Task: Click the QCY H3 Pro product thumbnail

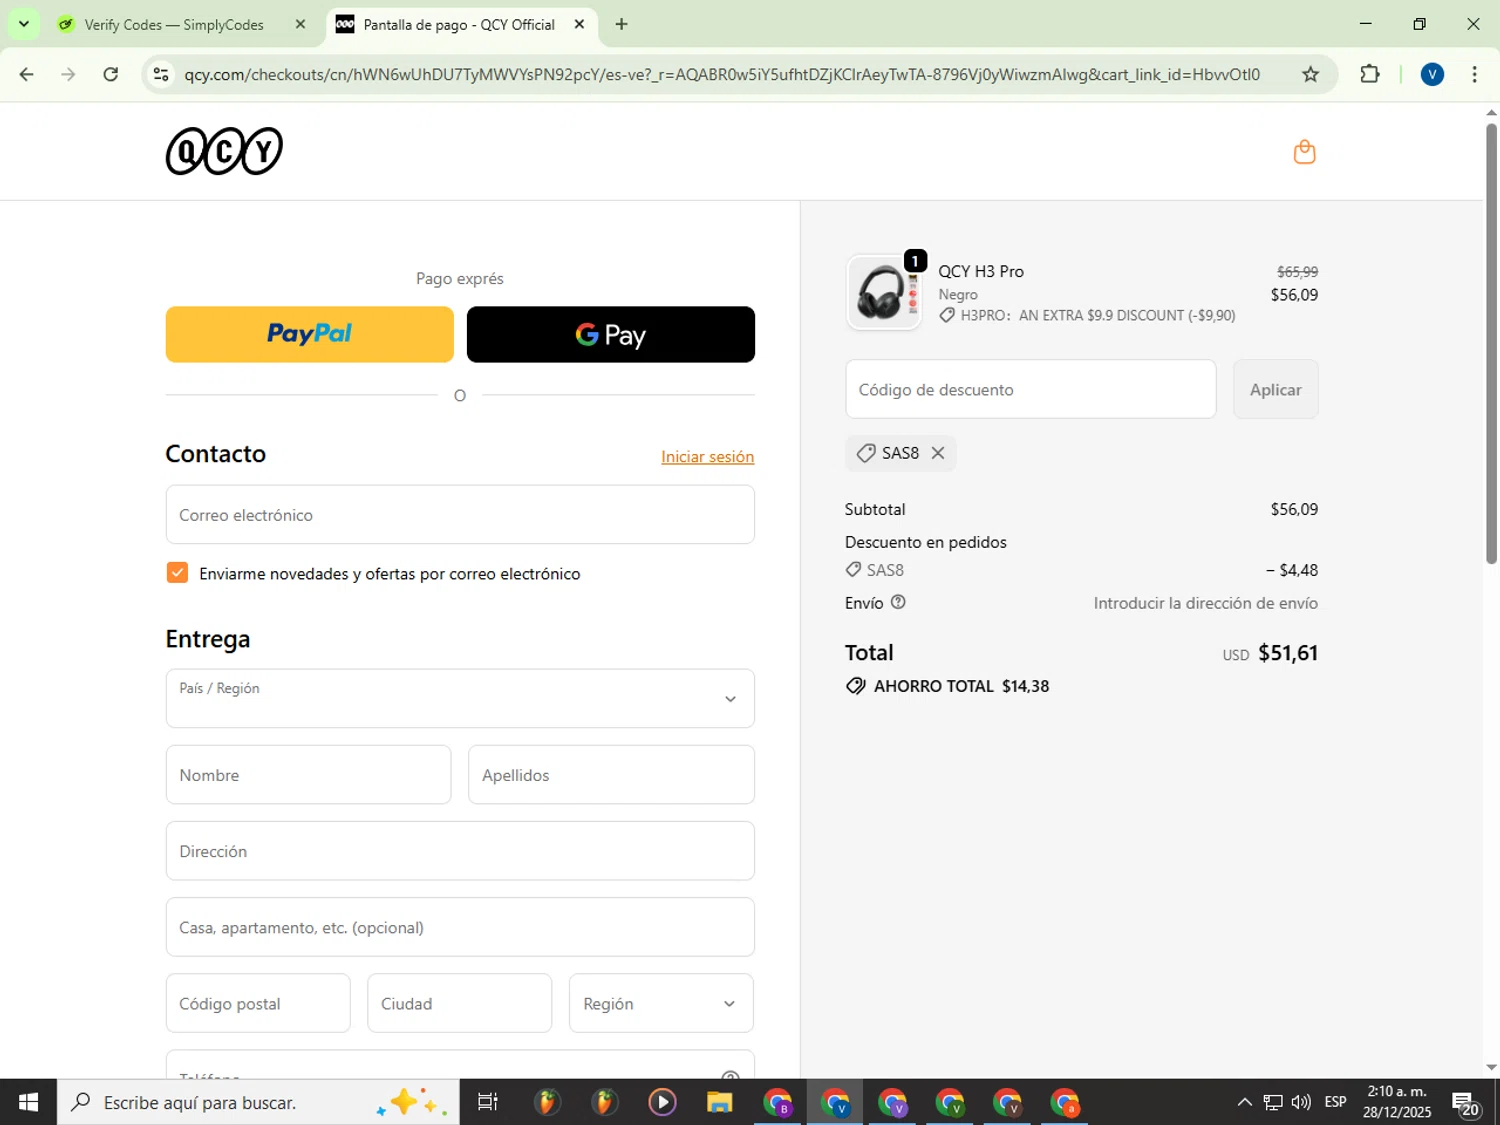Action: [884, 292]
